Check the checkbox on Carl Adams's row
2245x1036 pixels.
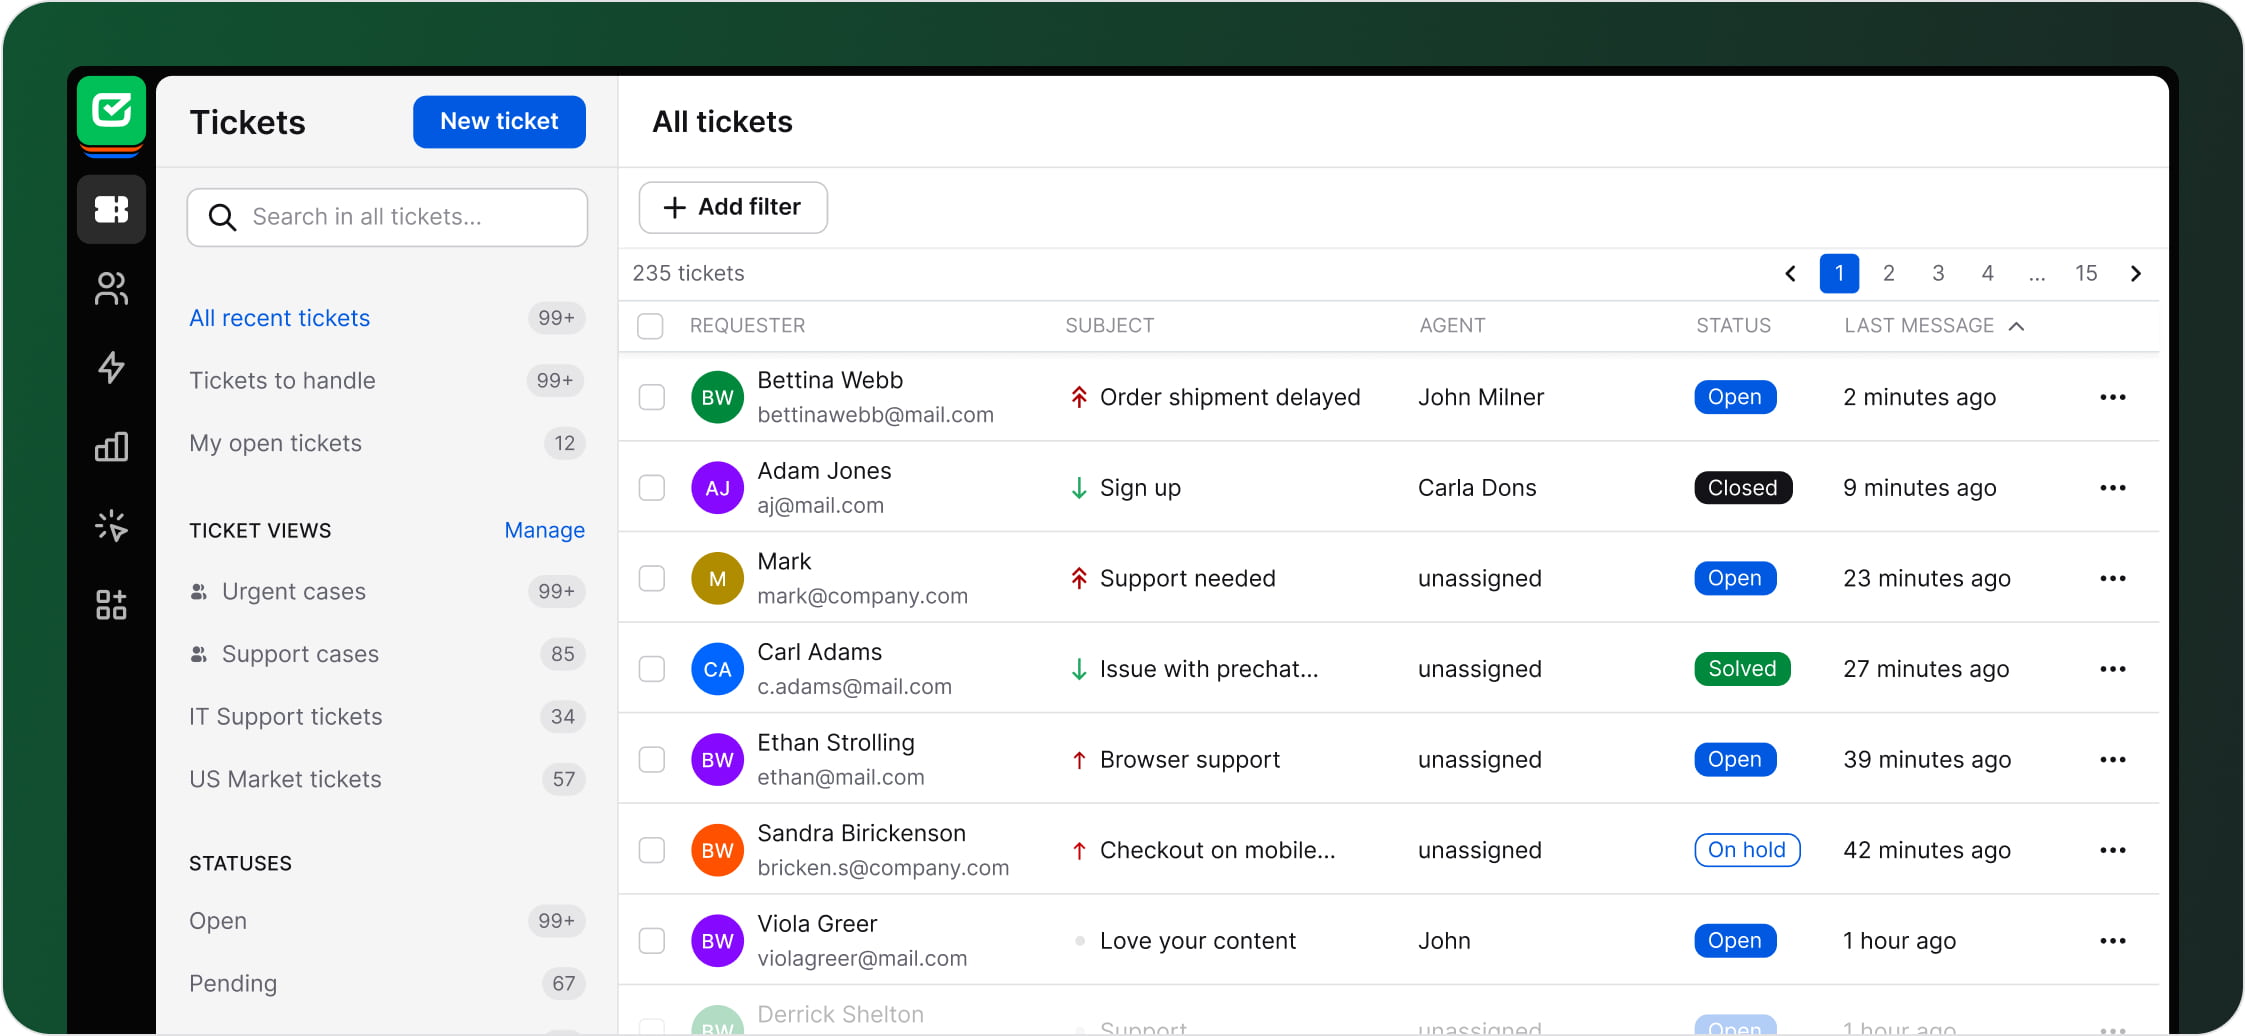[x=651, y=669]
